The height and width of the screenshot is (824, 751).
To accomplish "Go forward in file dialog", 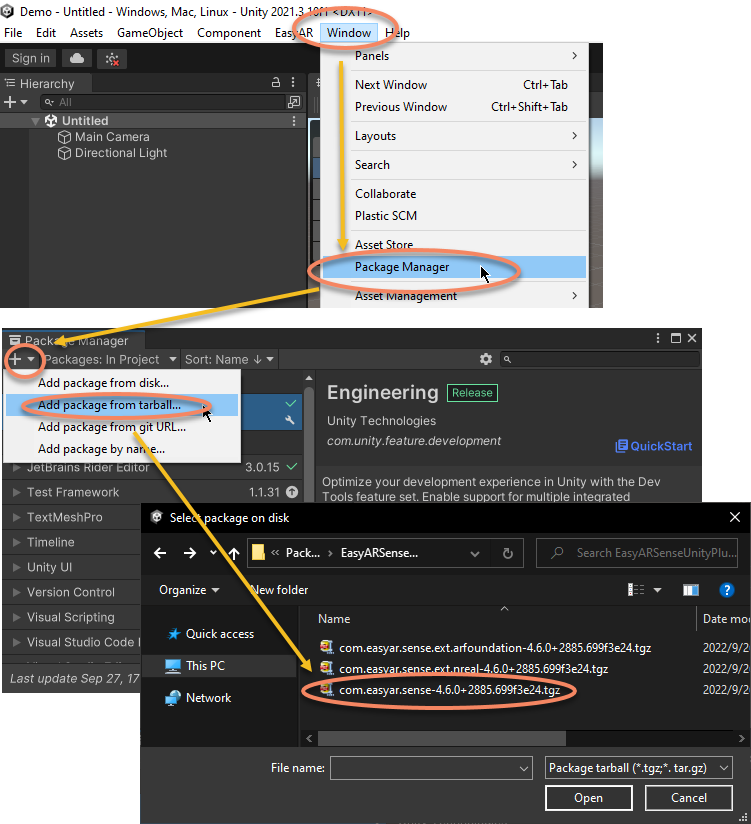I will click(190, 553).
